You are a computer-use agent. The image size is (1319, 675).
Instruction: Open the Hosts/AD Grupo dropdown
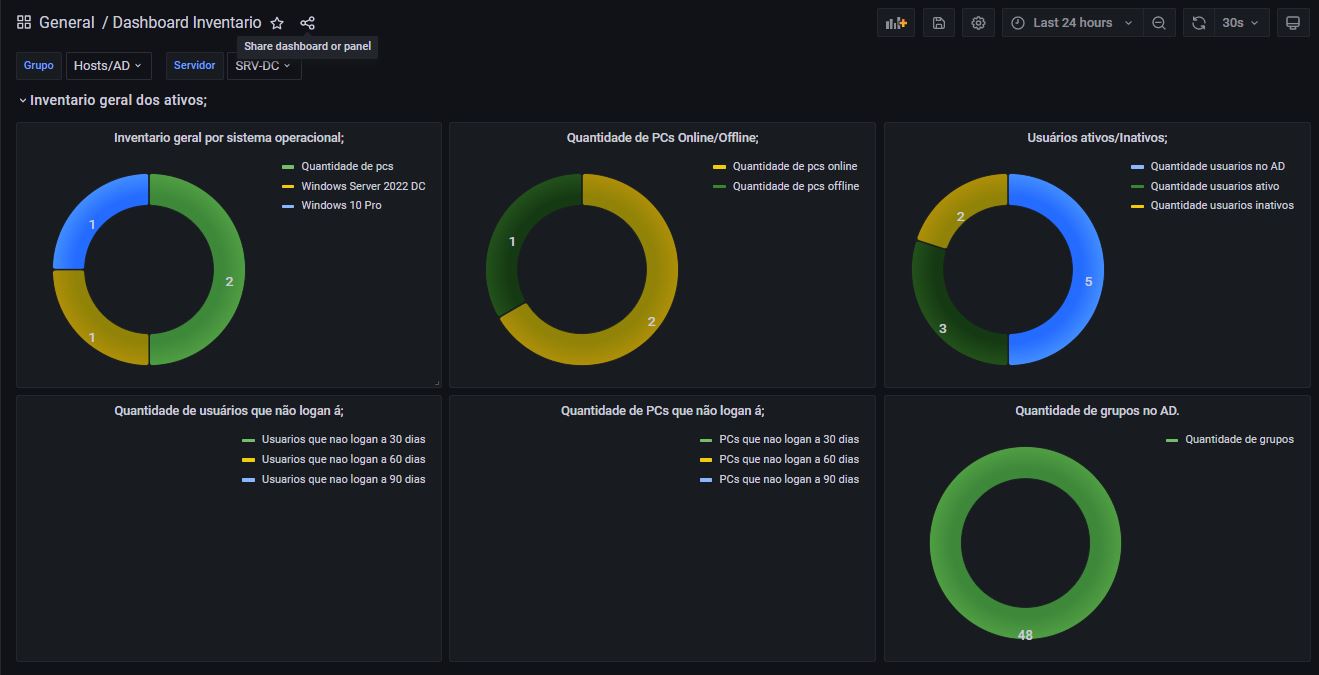point(108,66)
